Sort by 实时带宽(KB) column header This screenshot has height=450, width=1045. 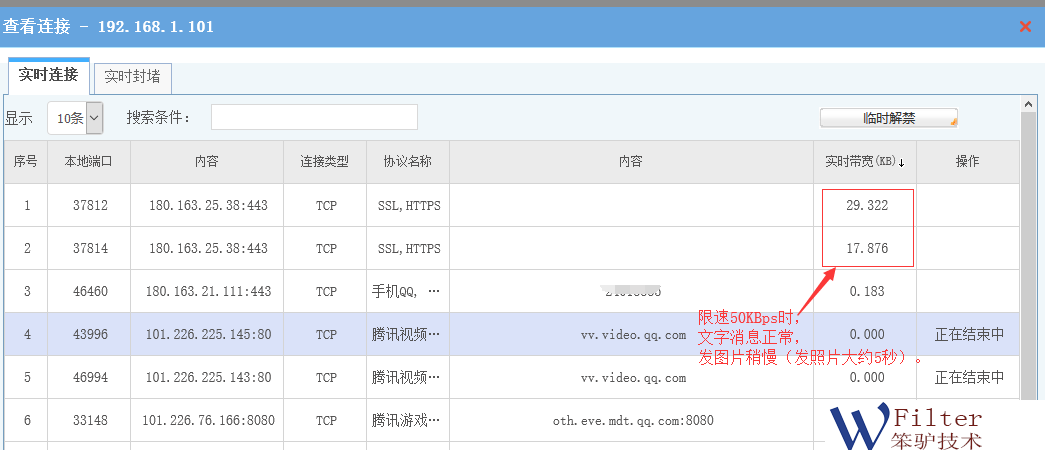(864, 162)
